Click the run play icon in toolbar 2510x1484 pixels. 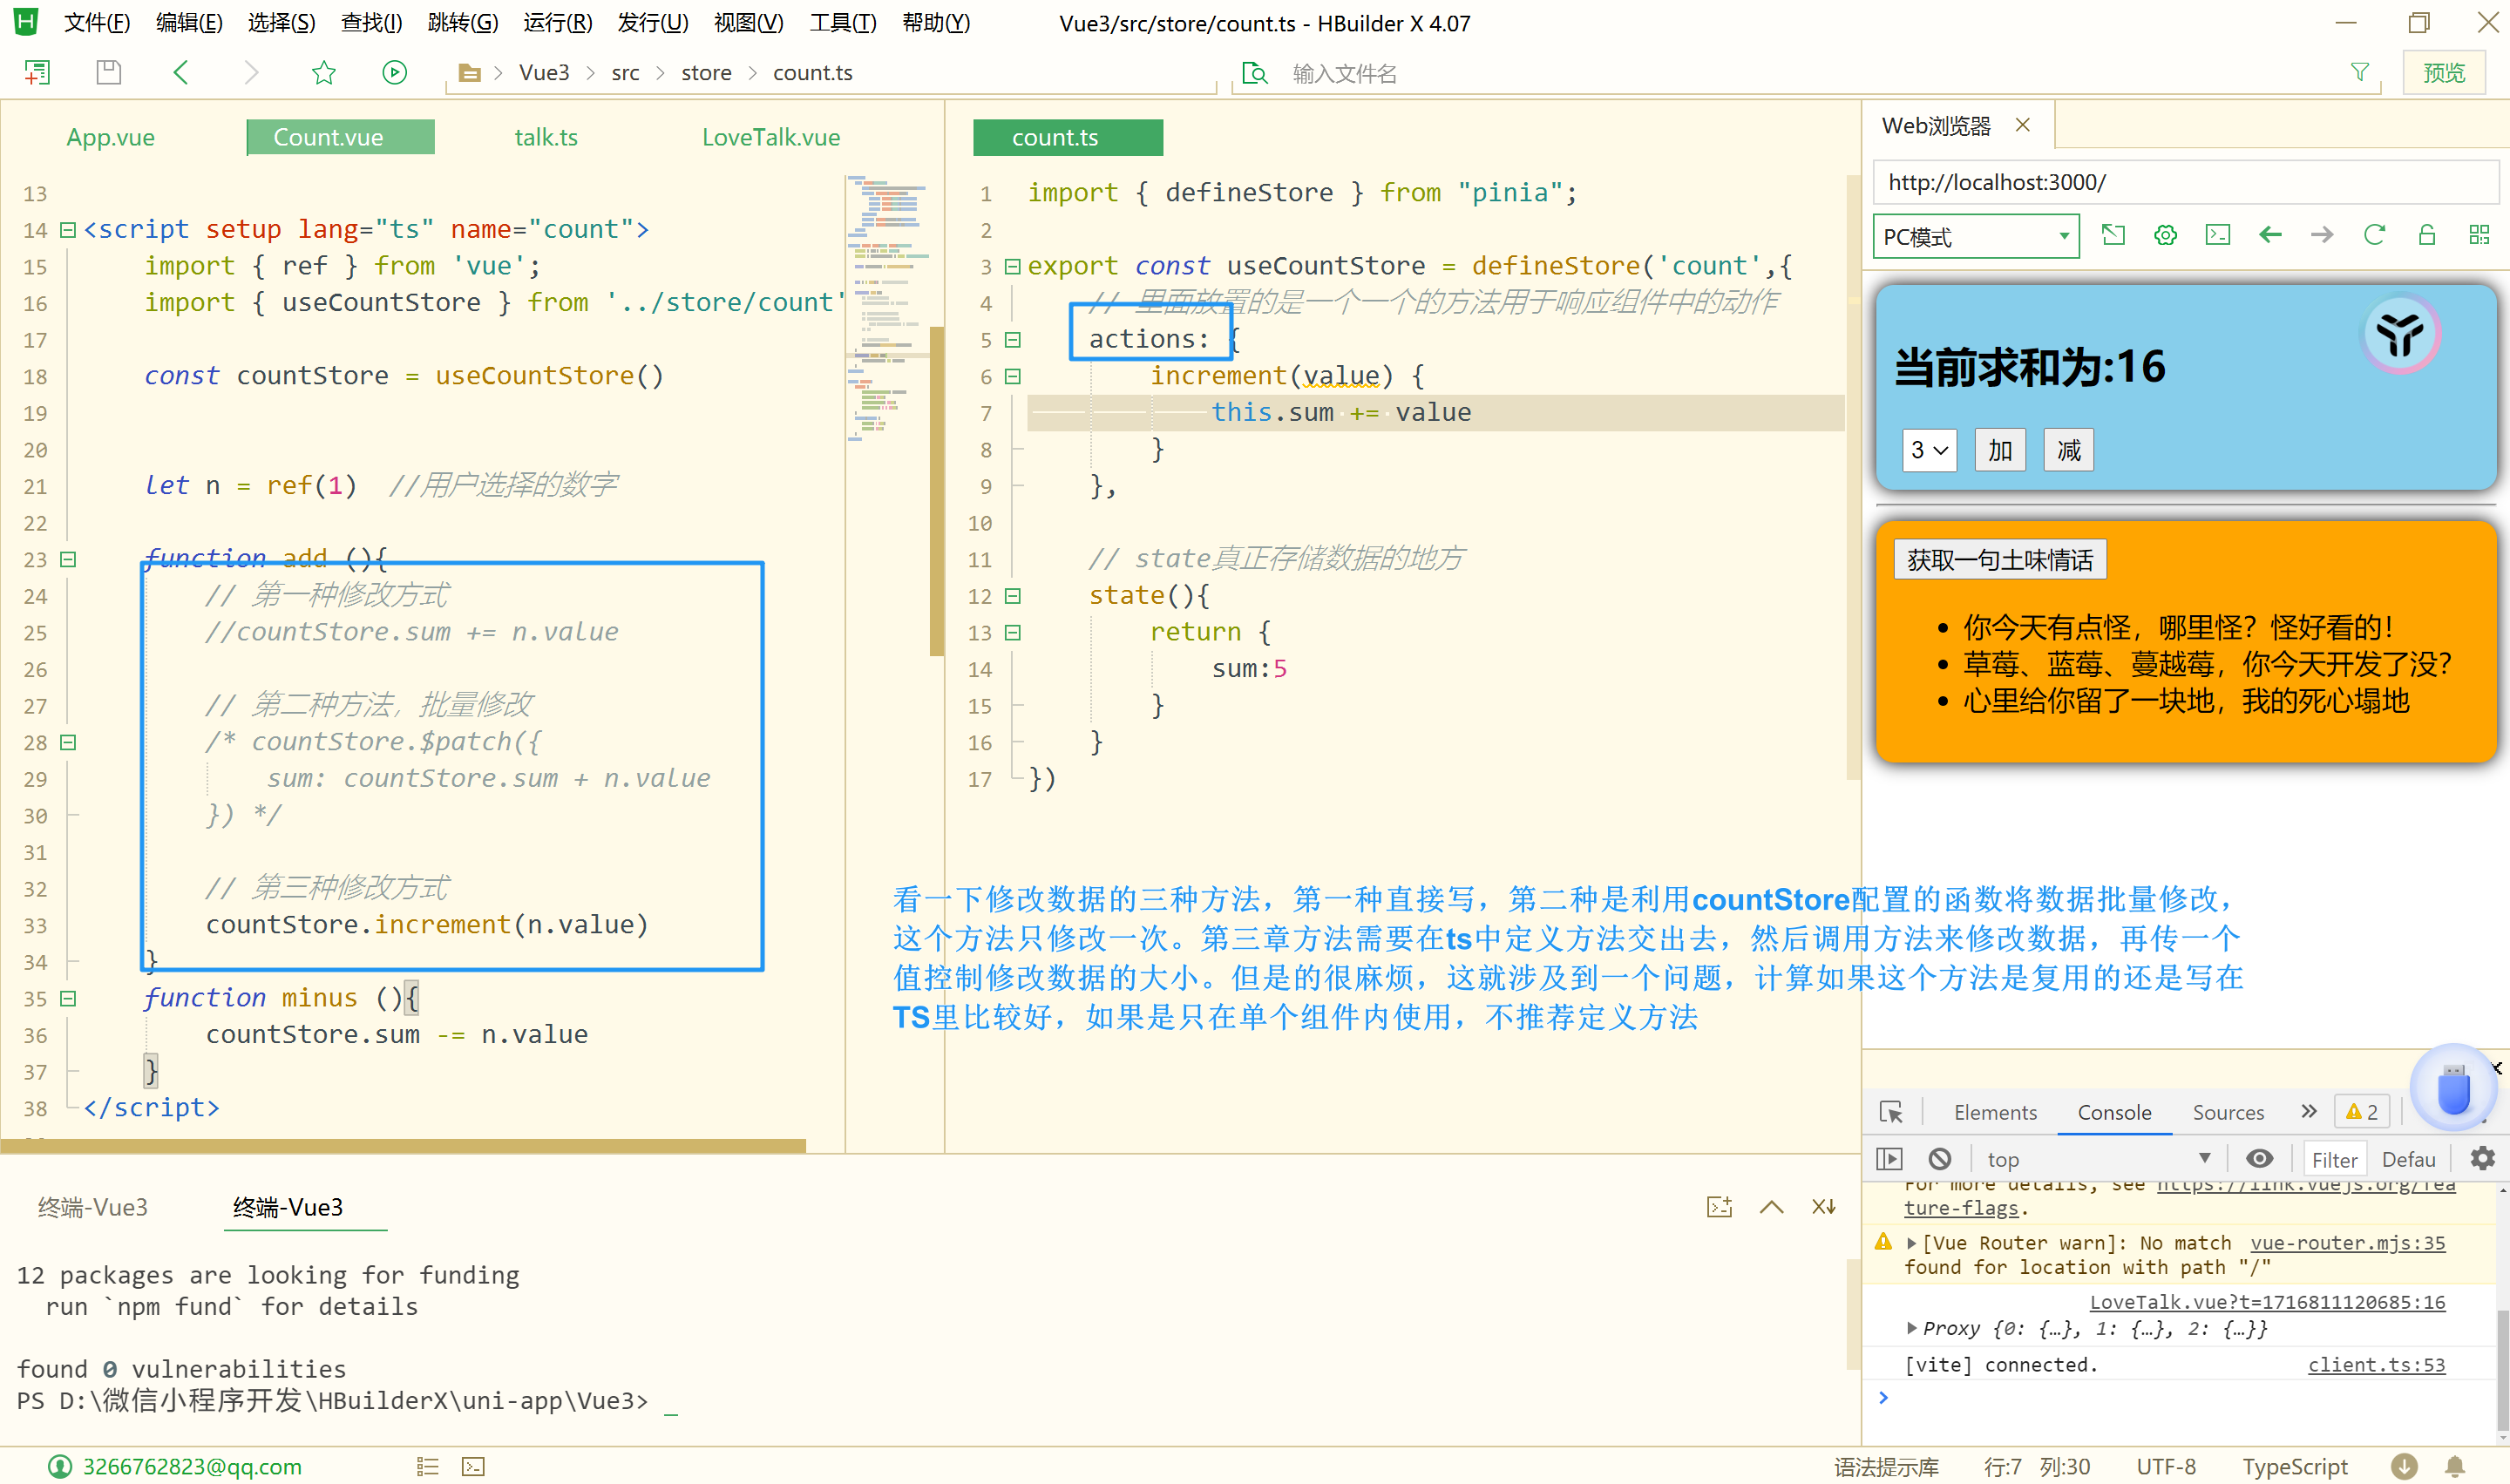(x=394, y=72)
